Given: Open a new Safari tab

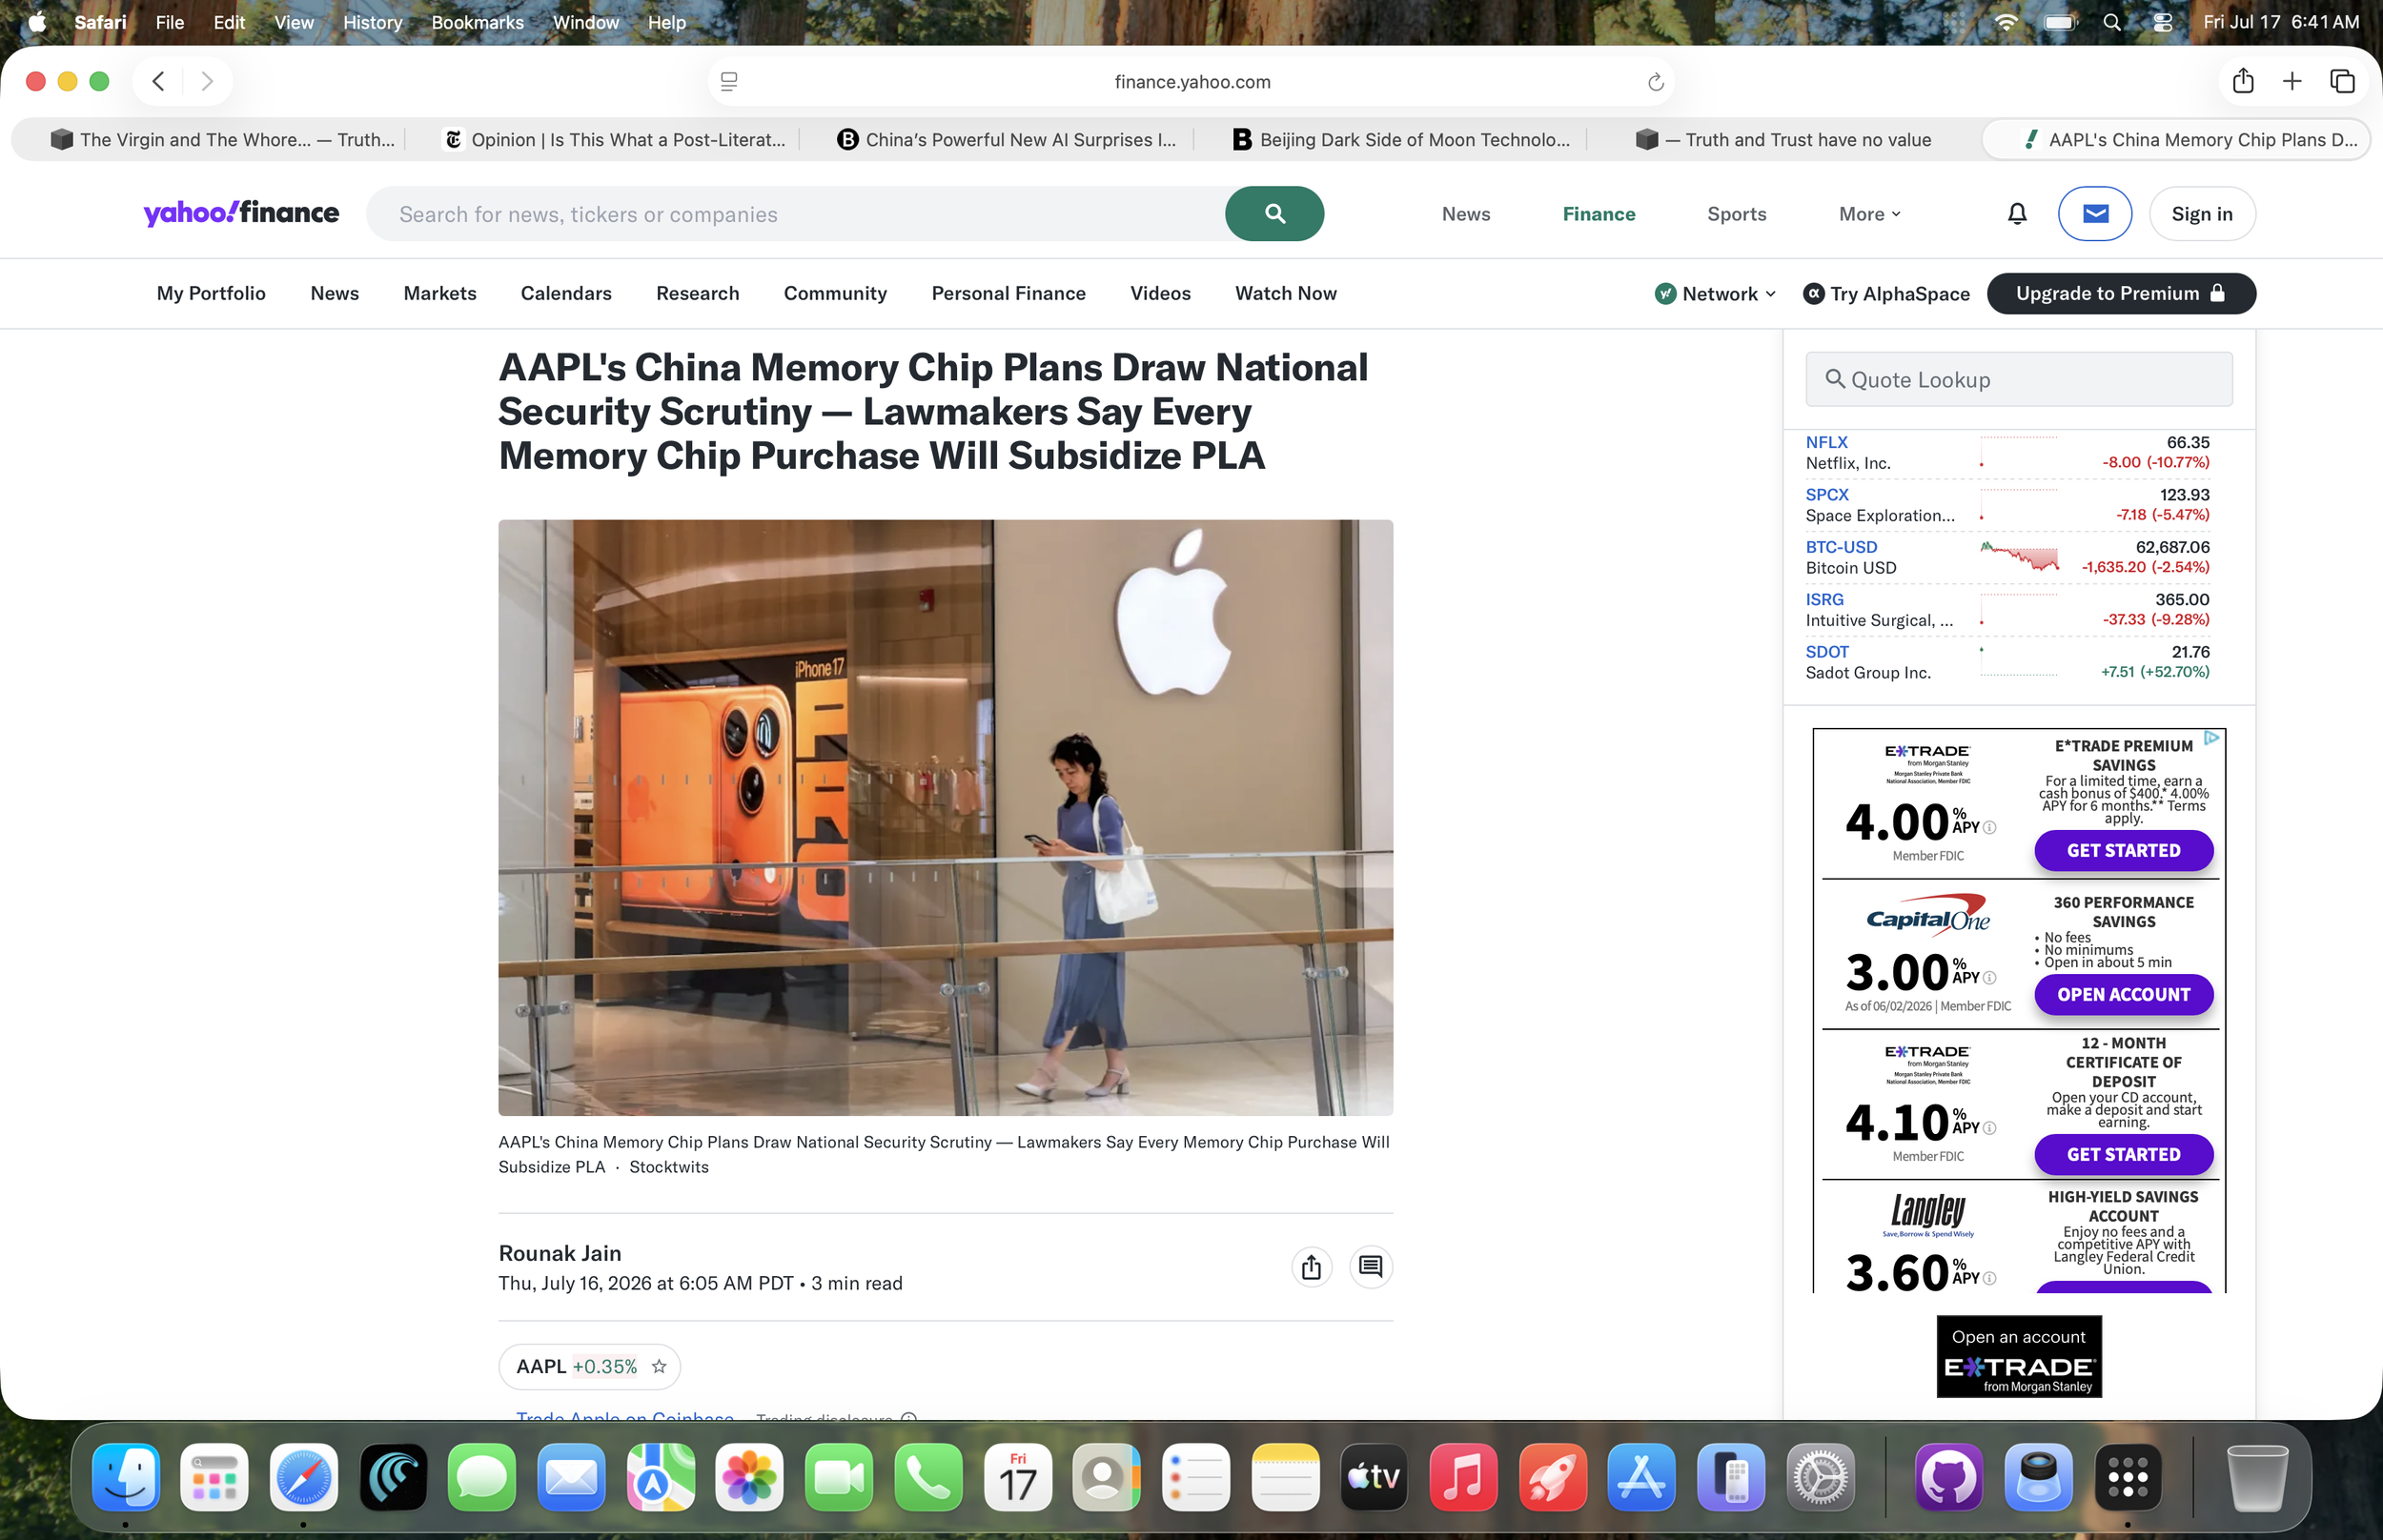Looking at the screenshot, I should click(2292, 81).
